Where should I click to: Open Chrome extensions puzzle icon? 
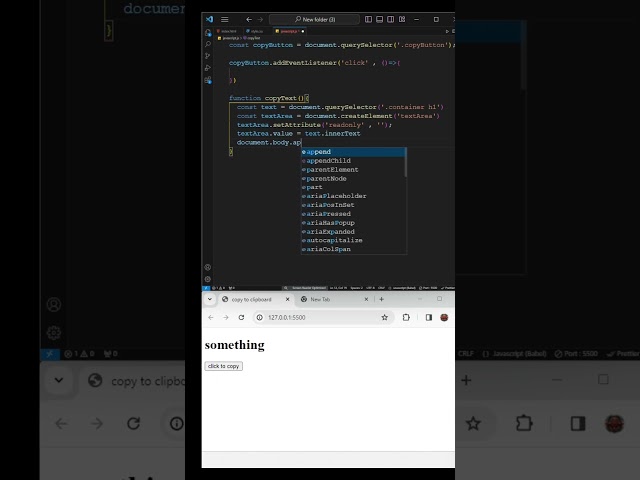pyautogui.click(x=406, y=318)
